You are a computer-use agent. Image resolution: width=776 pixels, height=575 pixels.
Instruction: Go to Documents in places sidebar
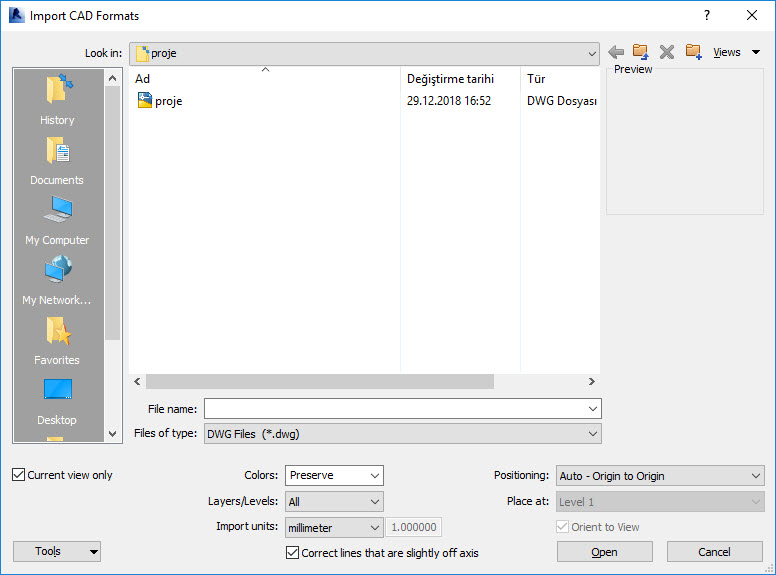pyautogui.click(x=57, y=160)
